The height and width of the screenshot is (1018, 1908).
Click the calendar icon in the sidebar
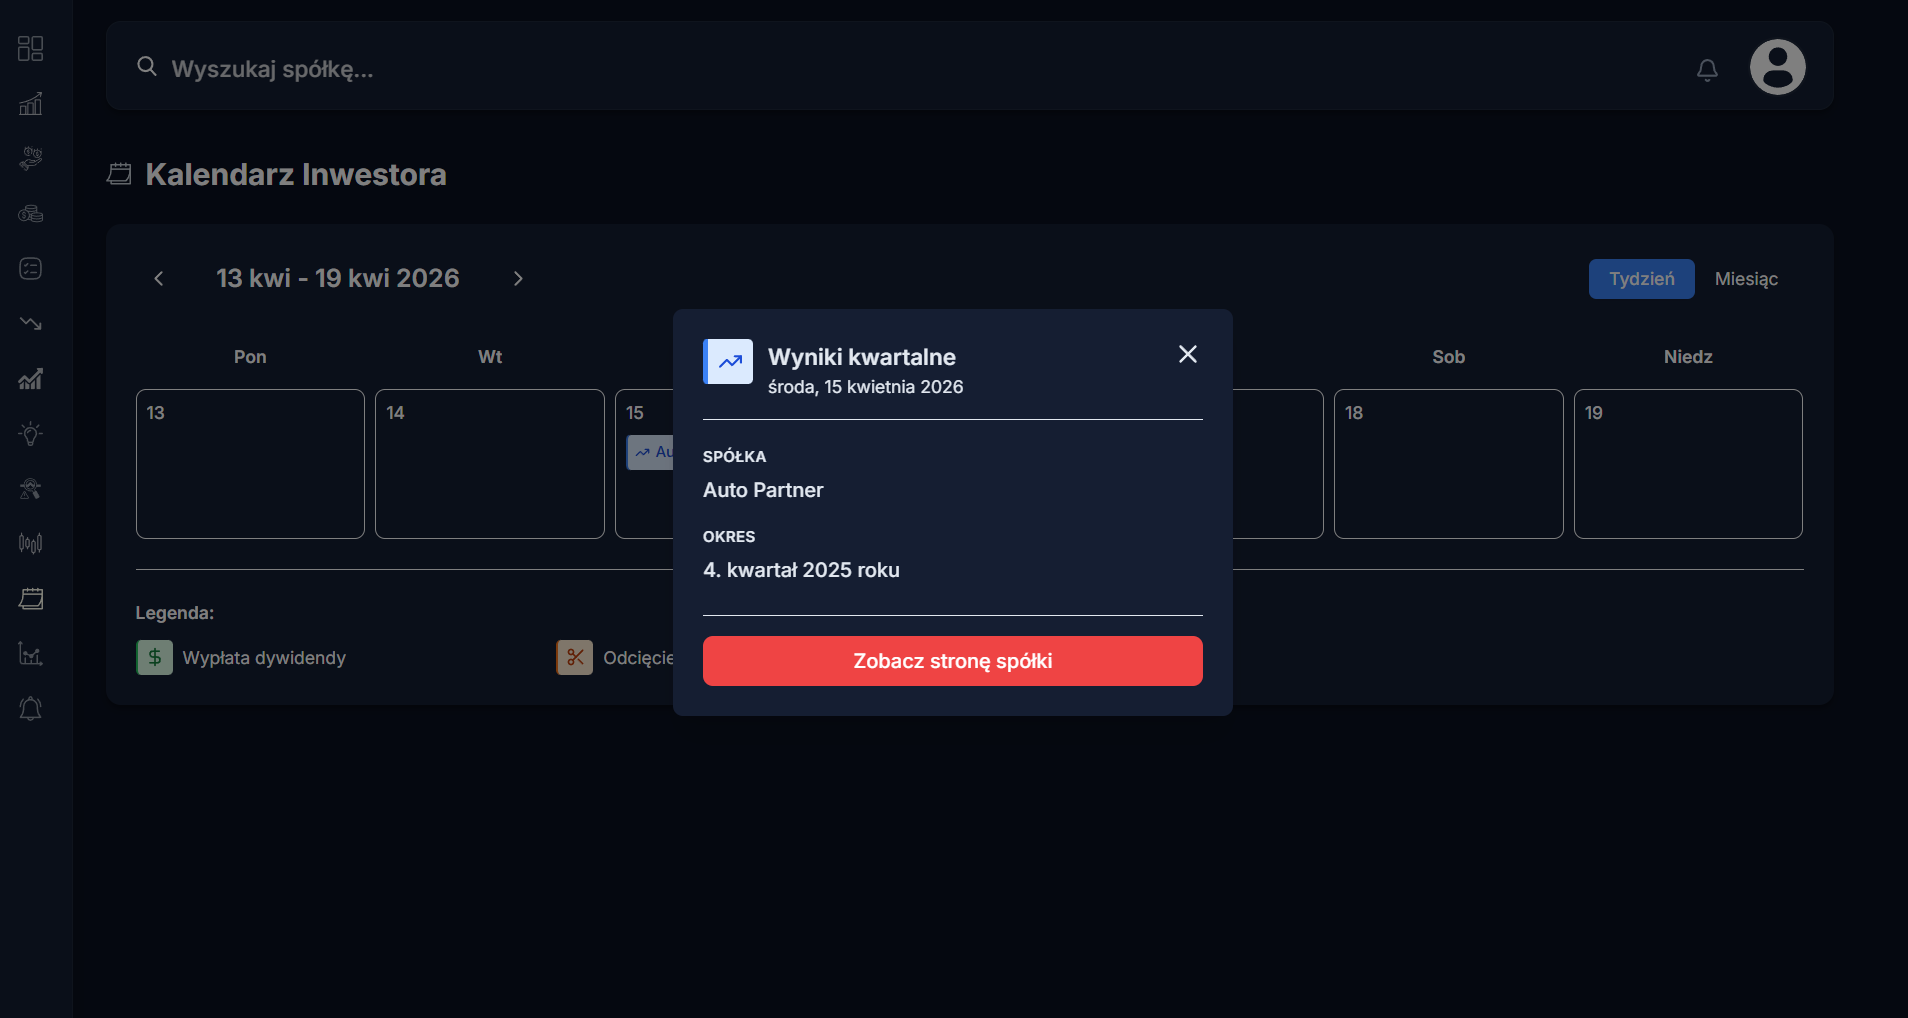tap(31, 599)
